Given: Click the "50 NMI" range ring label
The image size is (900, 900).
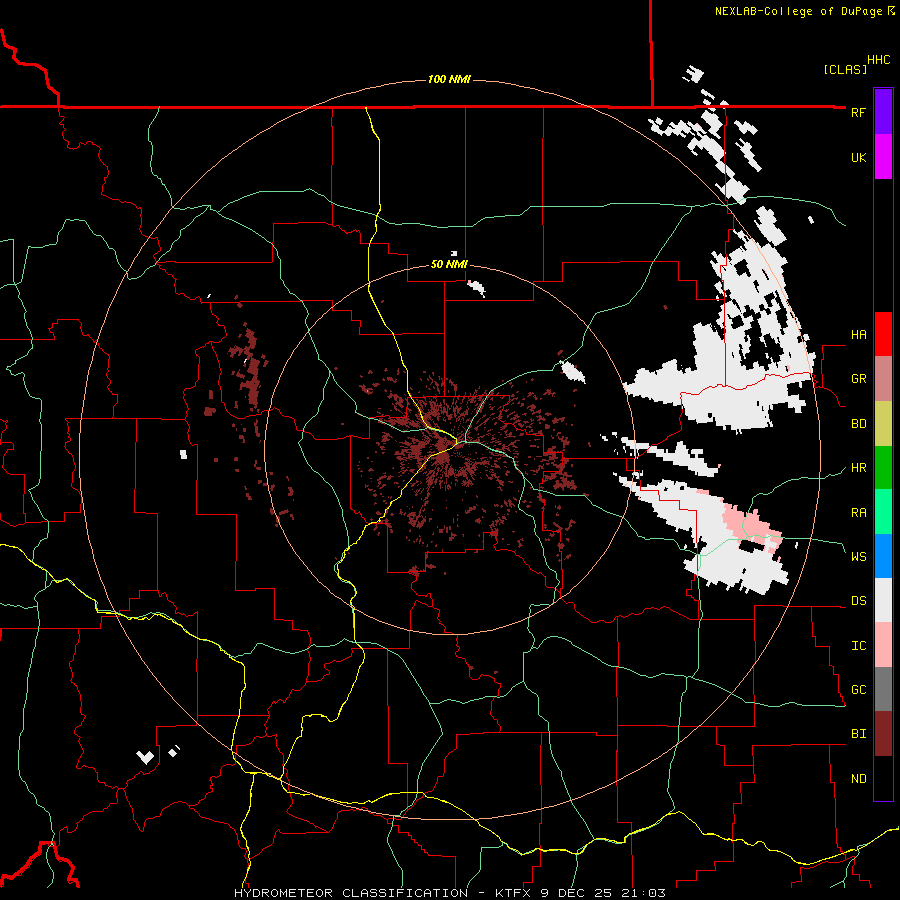Looking at the screenshot, I should tap(449, 265).
